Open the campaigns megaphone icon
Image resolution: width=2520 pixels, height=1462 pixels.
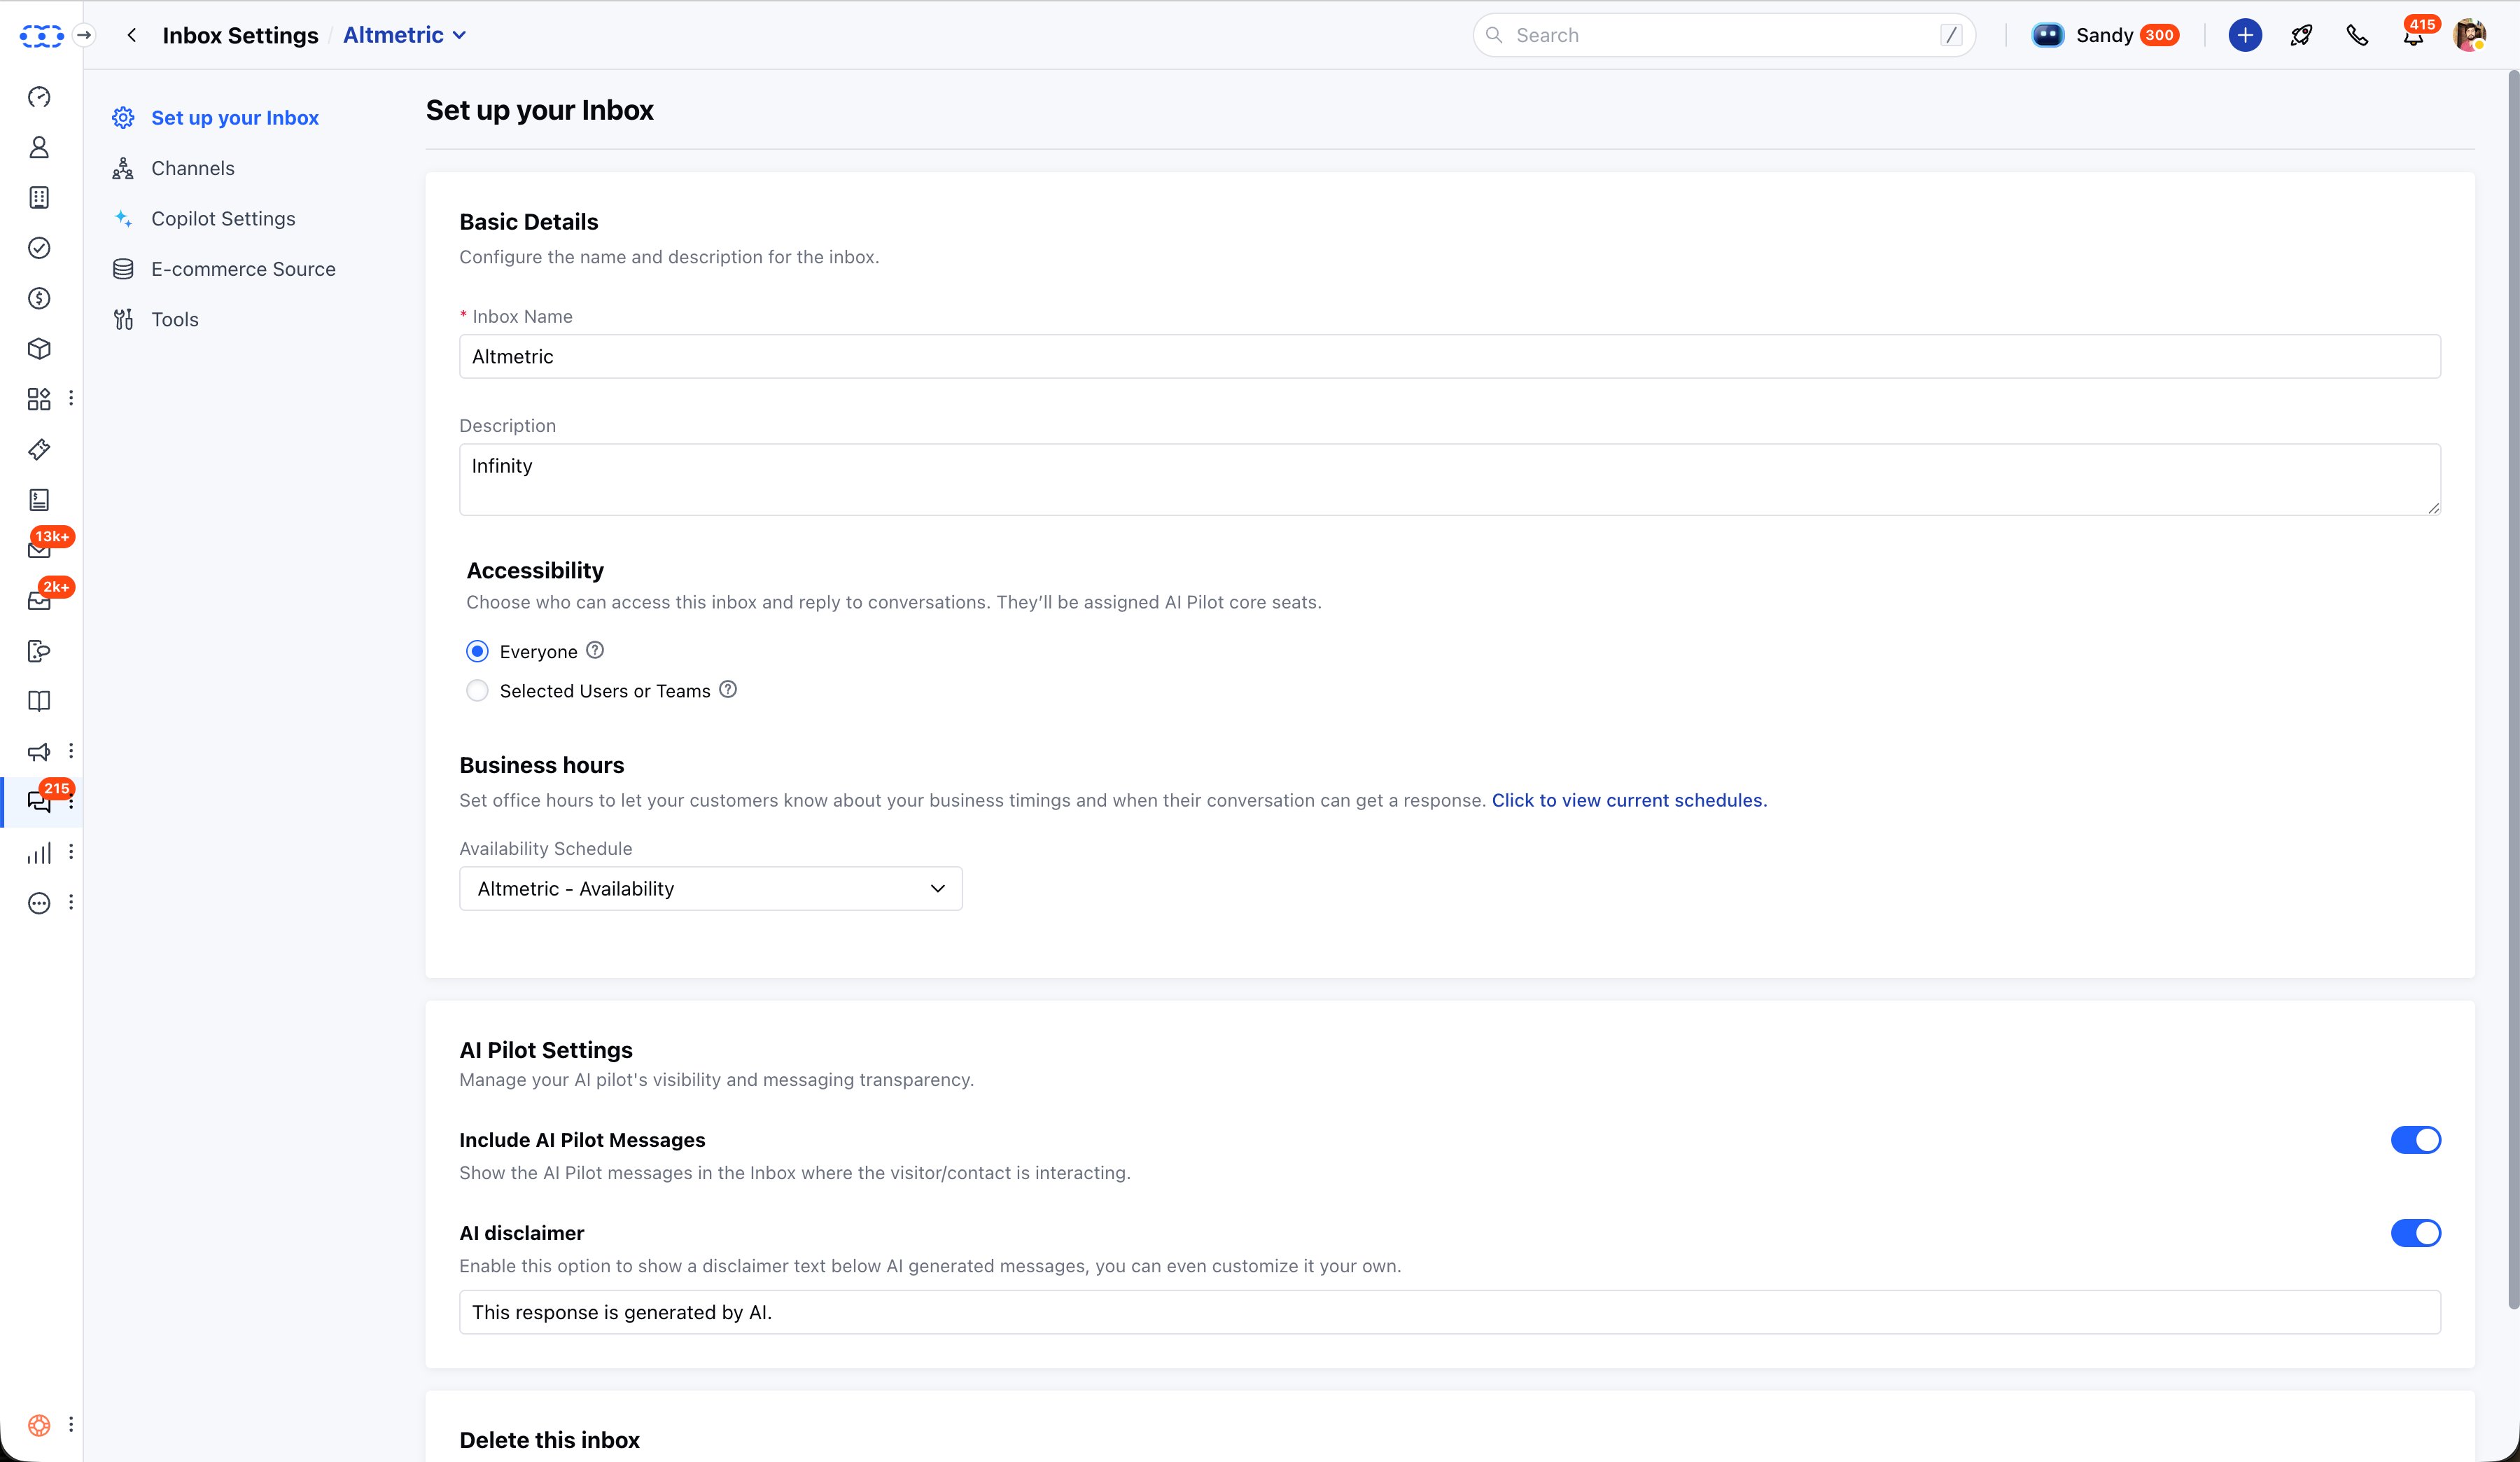[39, 751]
